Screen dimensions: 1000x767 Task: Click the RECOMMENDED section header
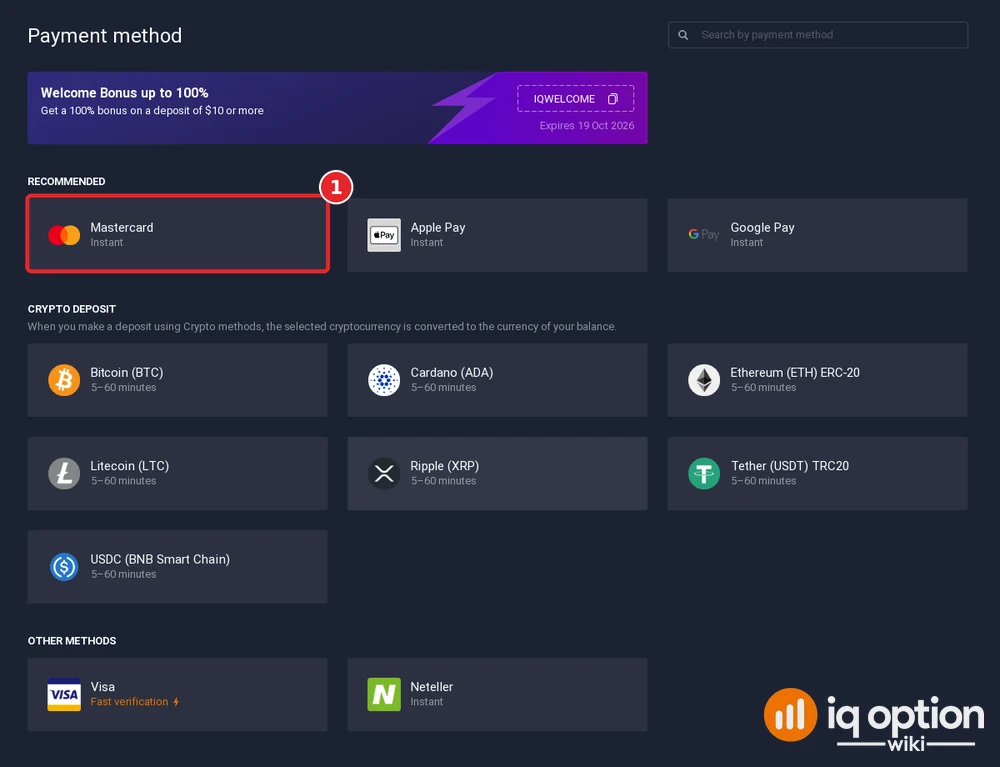coord(66,182)
